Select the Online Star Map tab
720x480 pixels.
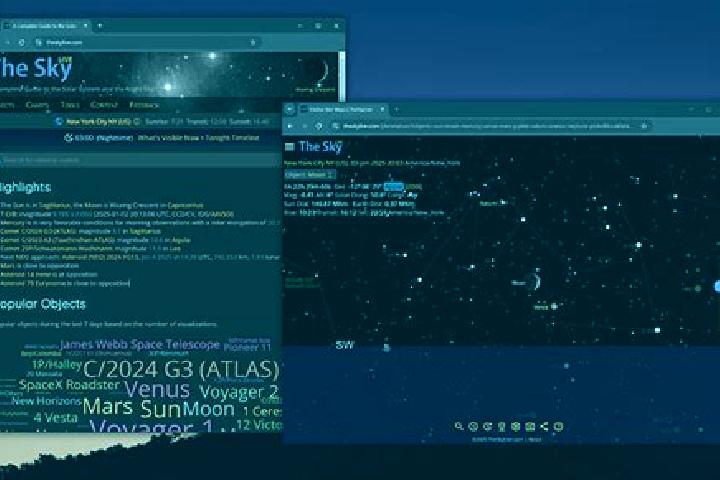(343, 110)
